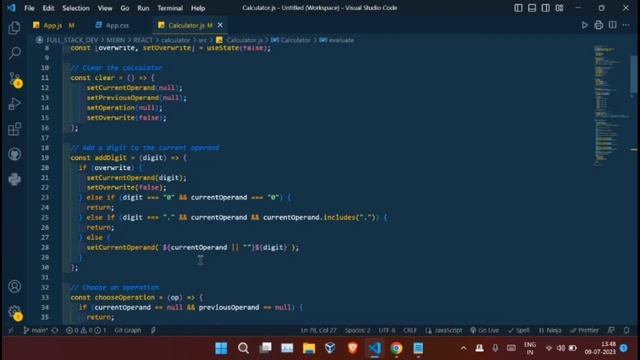Close the Calculator.js tab
Image resolution: width=640 pixels, height=360 pixels.
click(220, 25)
